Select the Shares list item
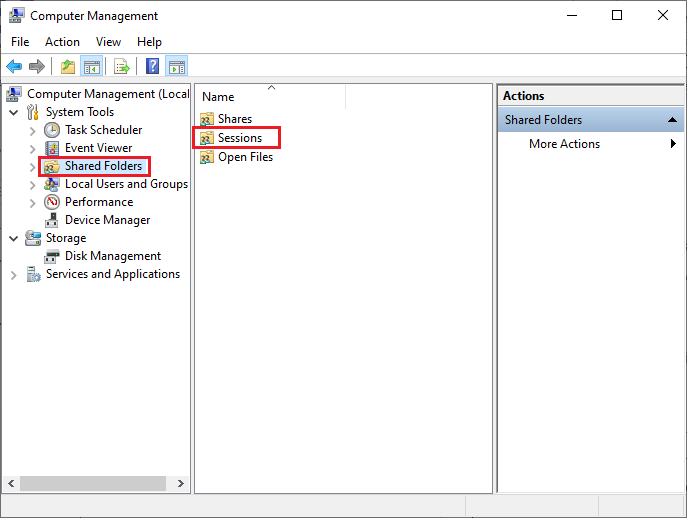The height and width of the screenshot is (518, 687). 235,119
